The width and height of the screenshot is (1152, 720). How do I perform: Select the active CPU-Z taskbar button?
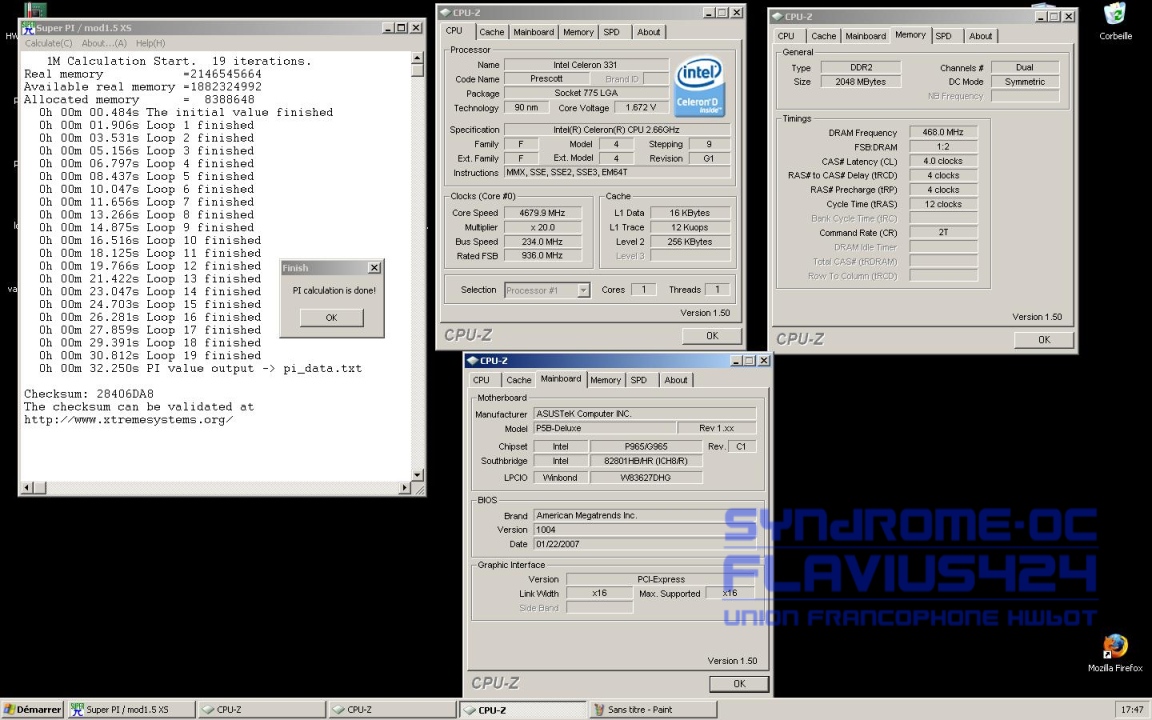point(522,710)
